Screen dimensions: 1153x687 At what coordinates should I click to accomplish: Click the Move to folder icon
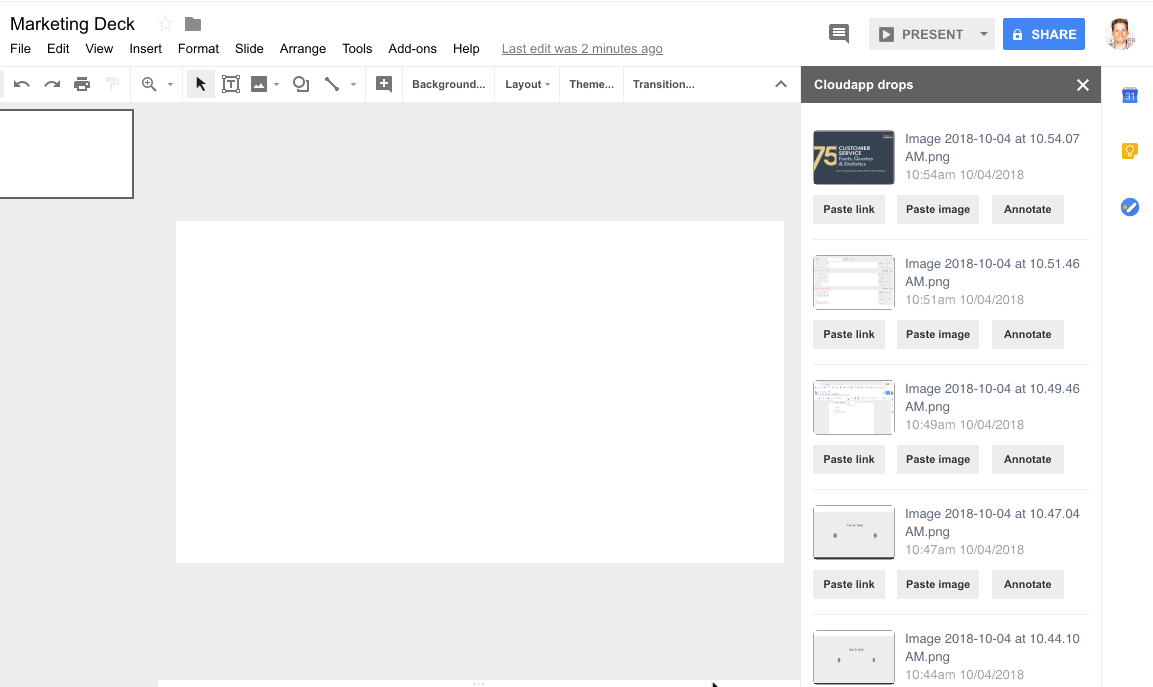coord(193,24)
